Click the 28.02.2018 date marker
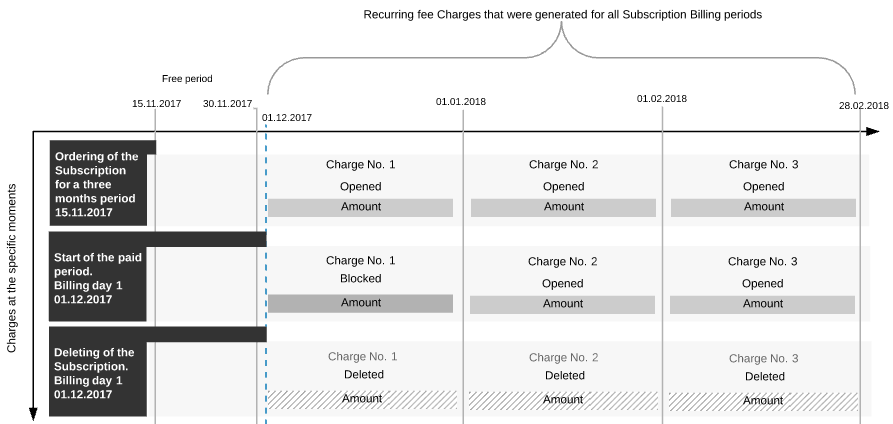Viewport: 893px width, 424px height. tap(863, 105)
